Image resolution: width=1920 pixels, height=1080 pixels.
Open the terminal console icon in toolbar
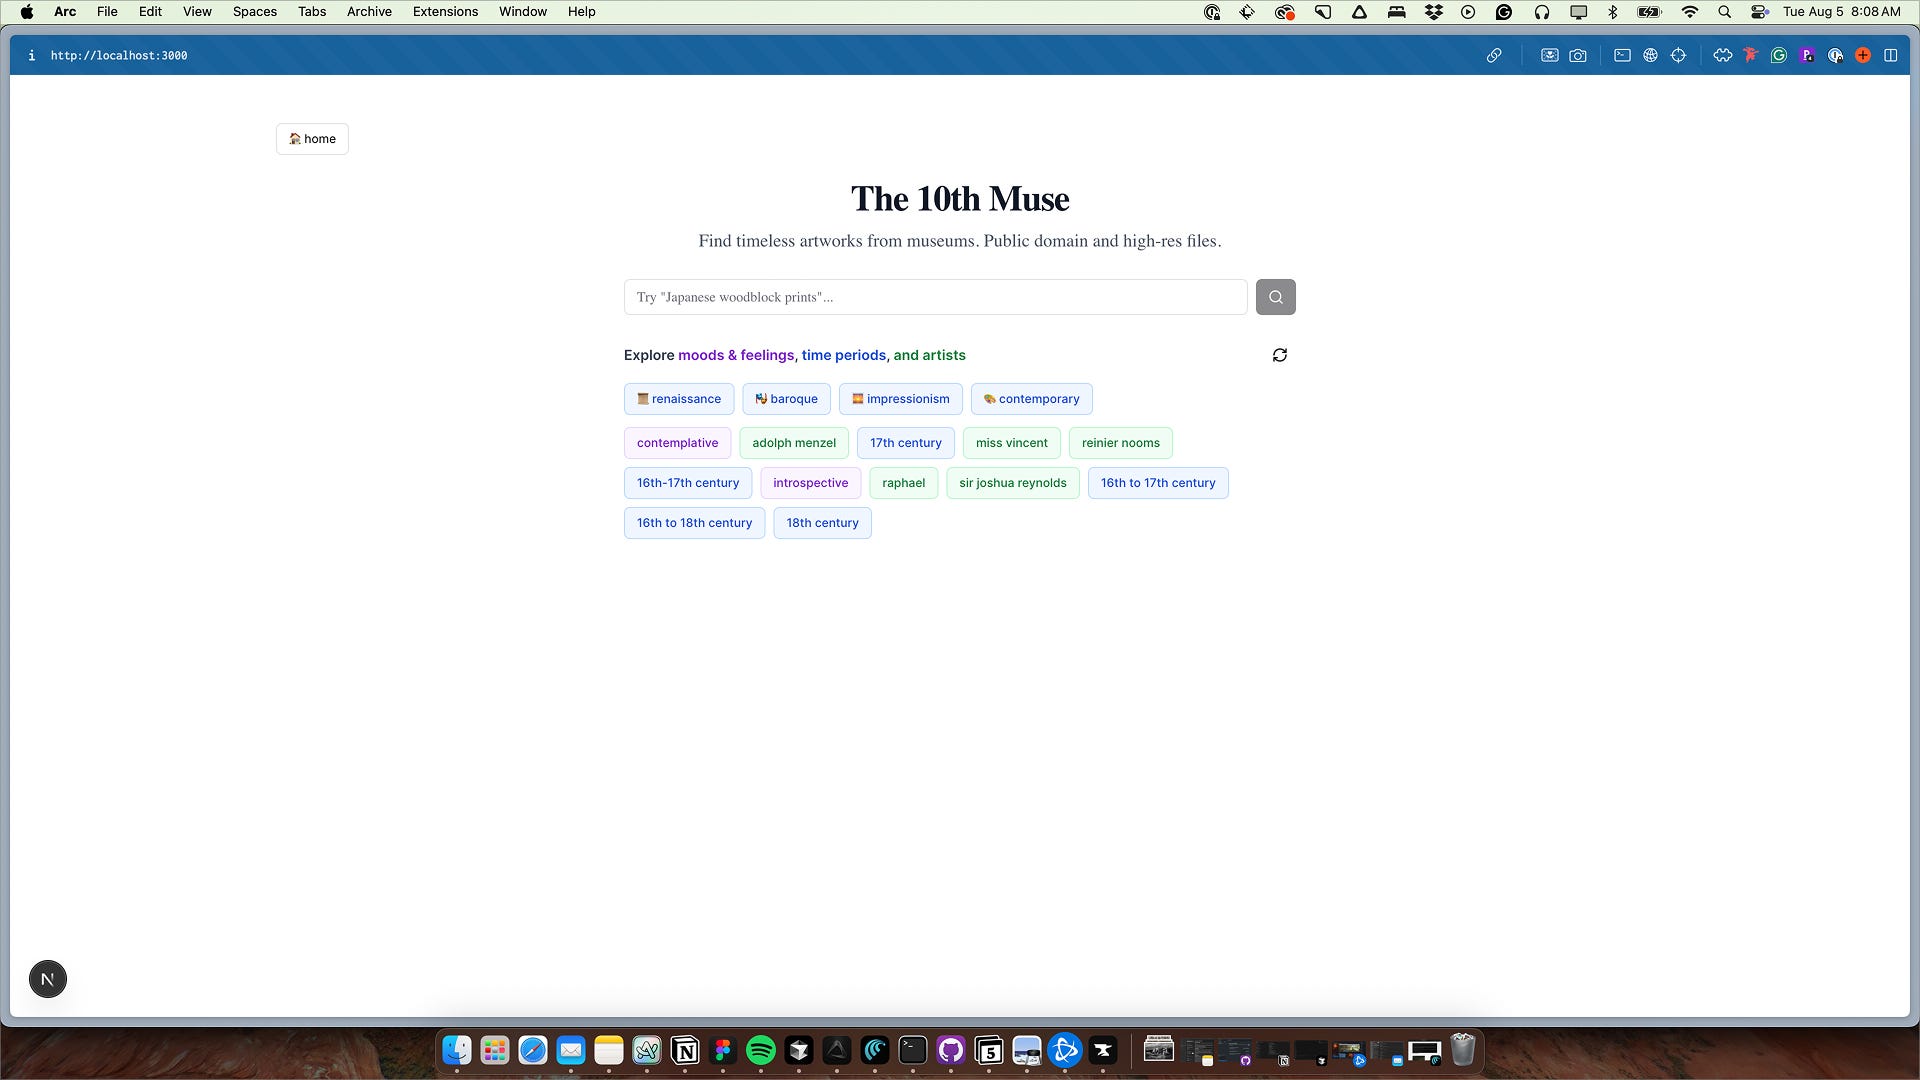coord(1622,56)
